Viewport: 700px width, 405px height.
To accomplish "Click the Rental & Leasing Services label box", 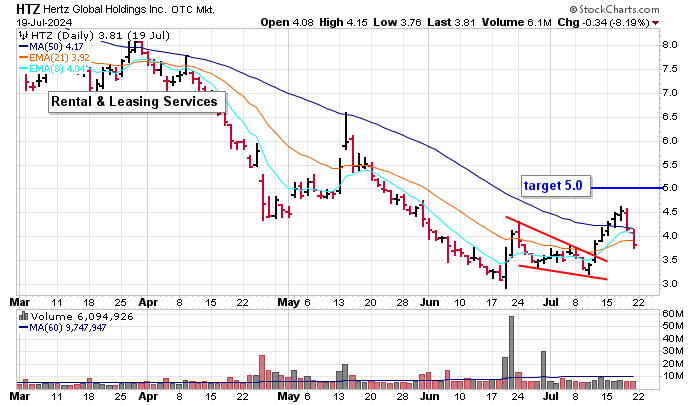I will click(x=137, y=102).
